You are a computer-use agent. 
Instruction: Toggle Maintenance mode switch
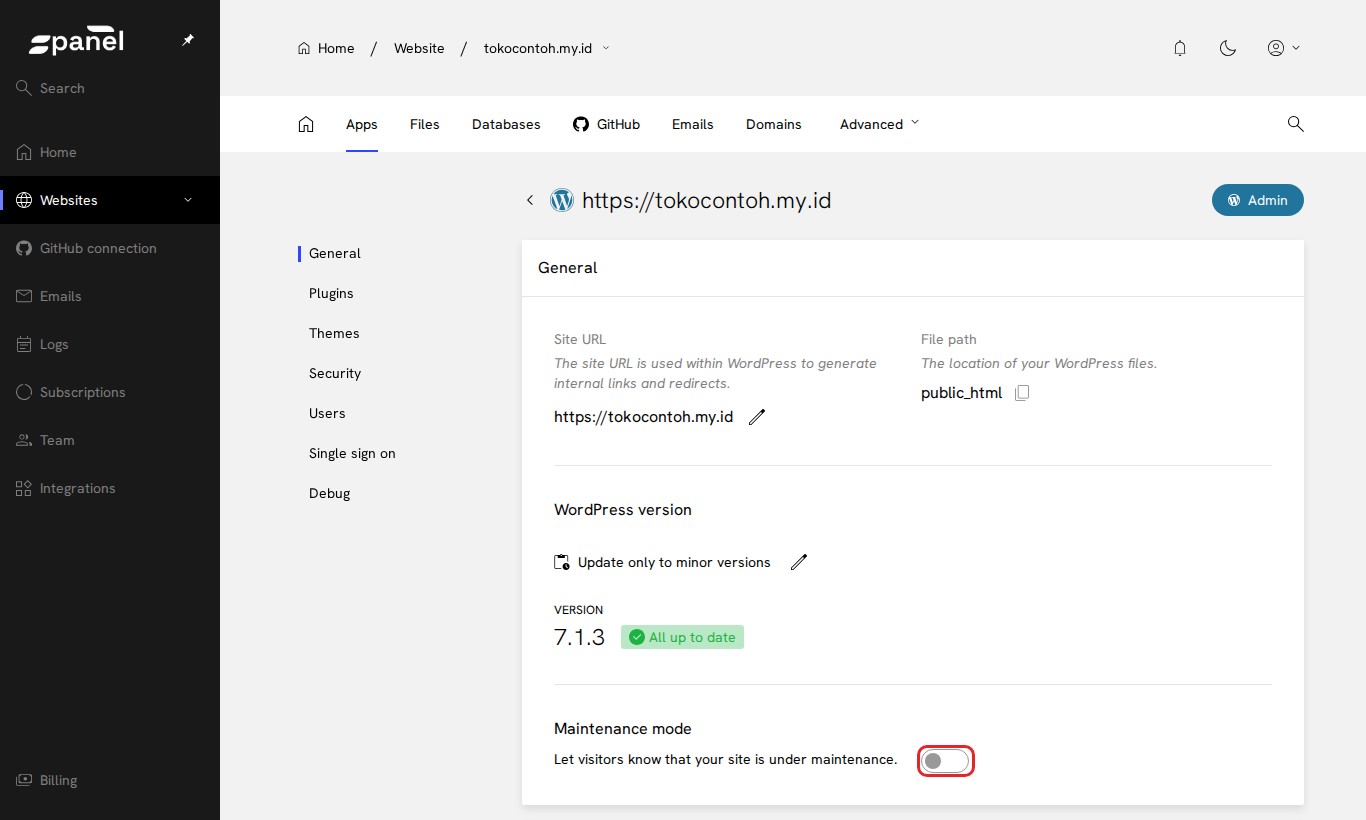coord(945,761)
